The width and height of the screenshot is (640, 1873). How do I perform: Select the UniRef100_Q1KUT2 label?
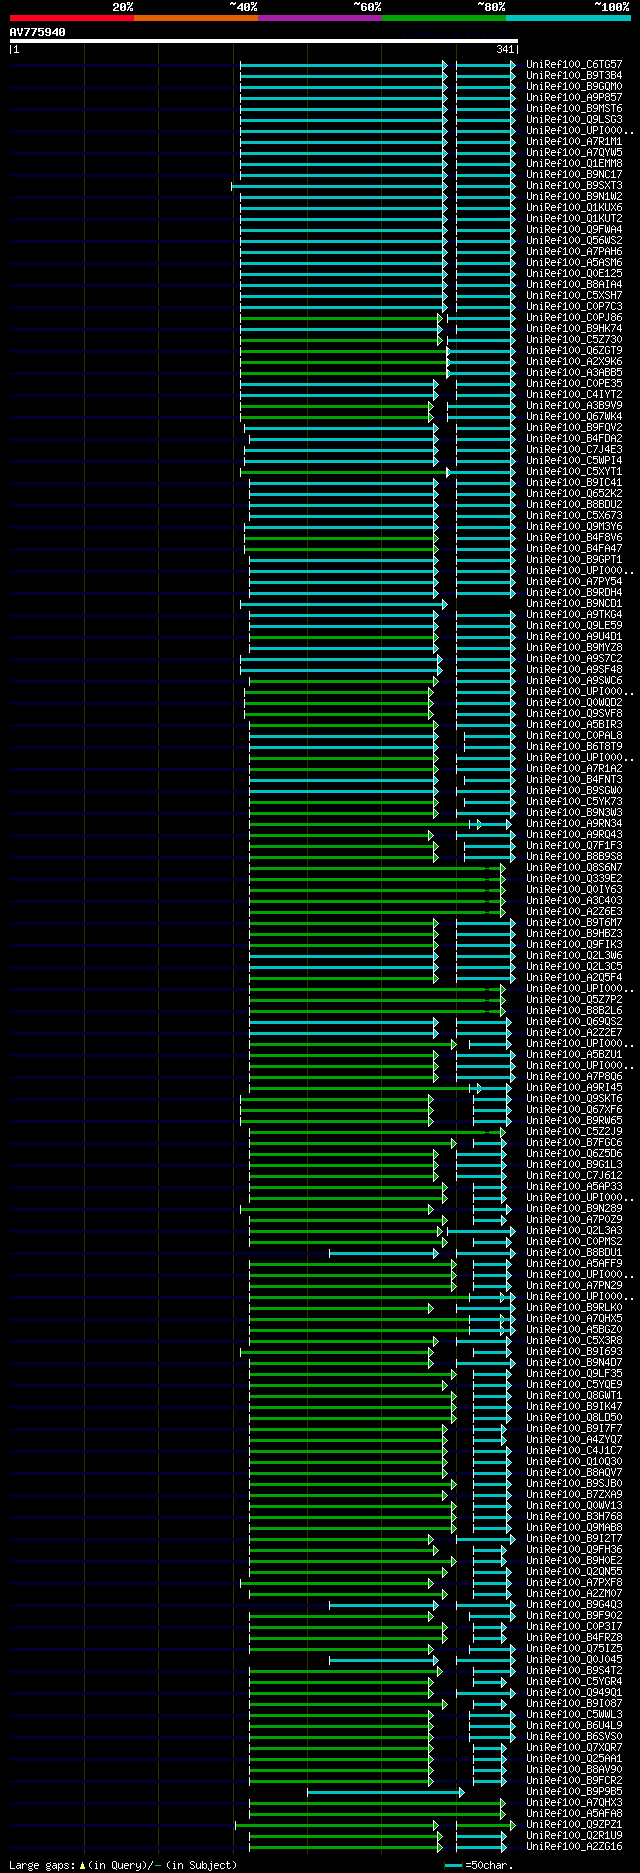(x=574, y=218)
